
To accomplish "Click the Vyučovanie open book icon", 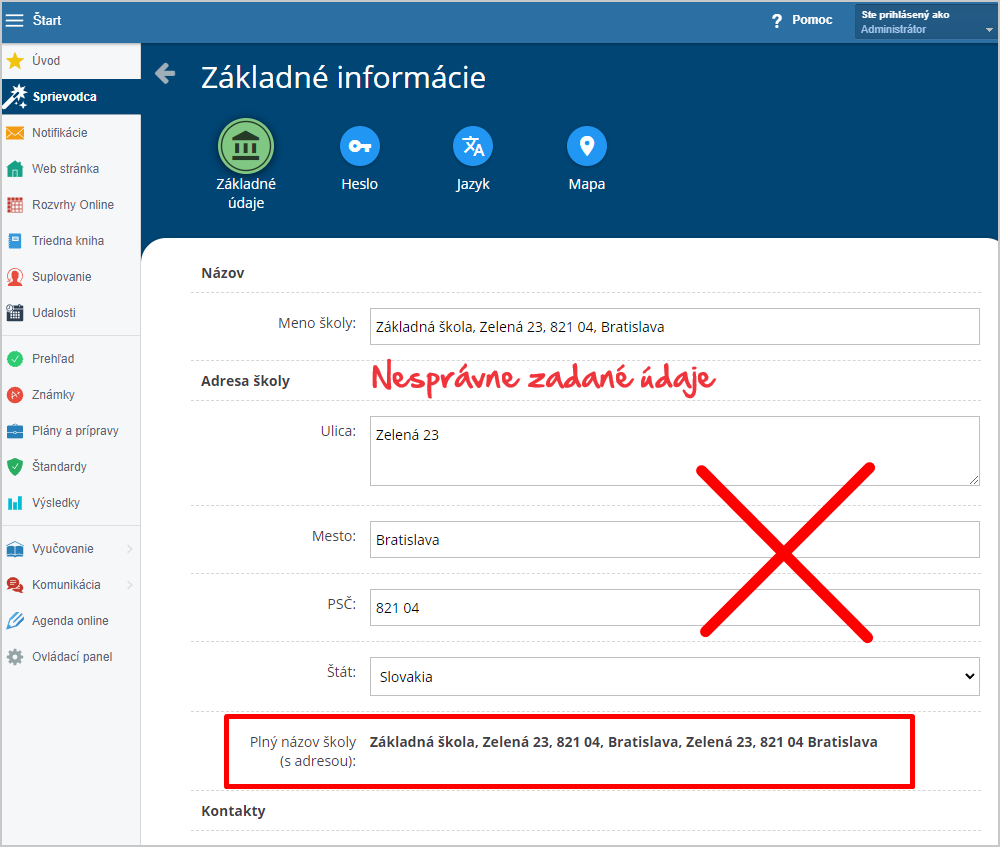I will [x=15, y=549].
